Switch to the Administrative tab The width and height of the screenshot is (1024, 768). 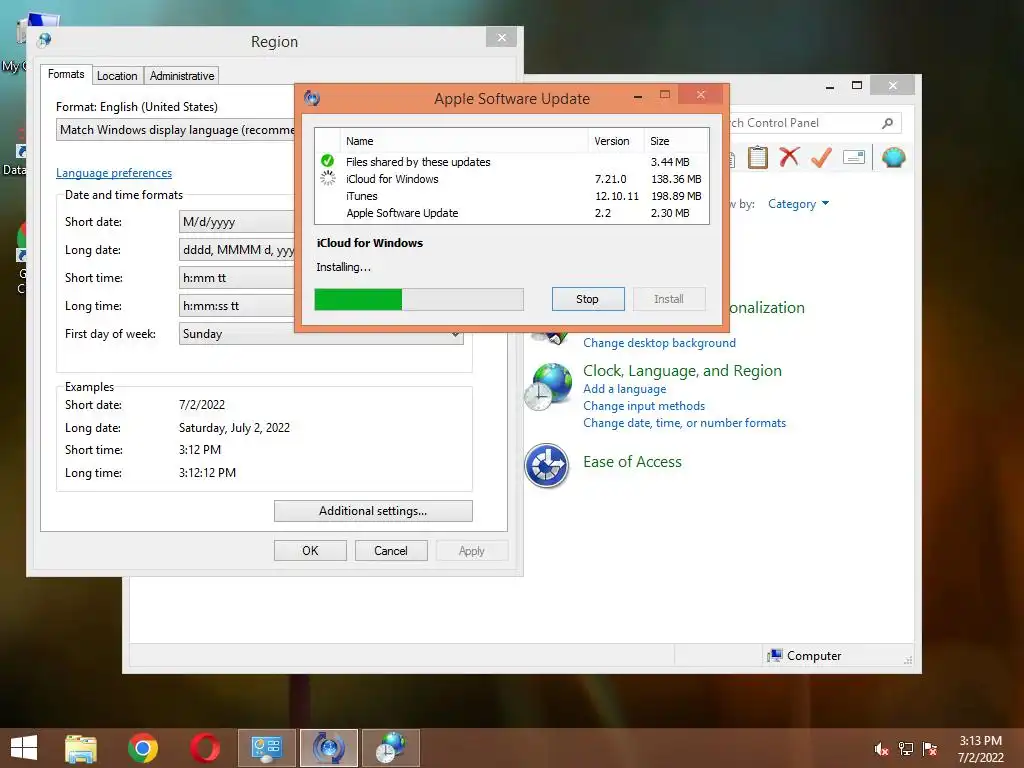coord(182,76)
